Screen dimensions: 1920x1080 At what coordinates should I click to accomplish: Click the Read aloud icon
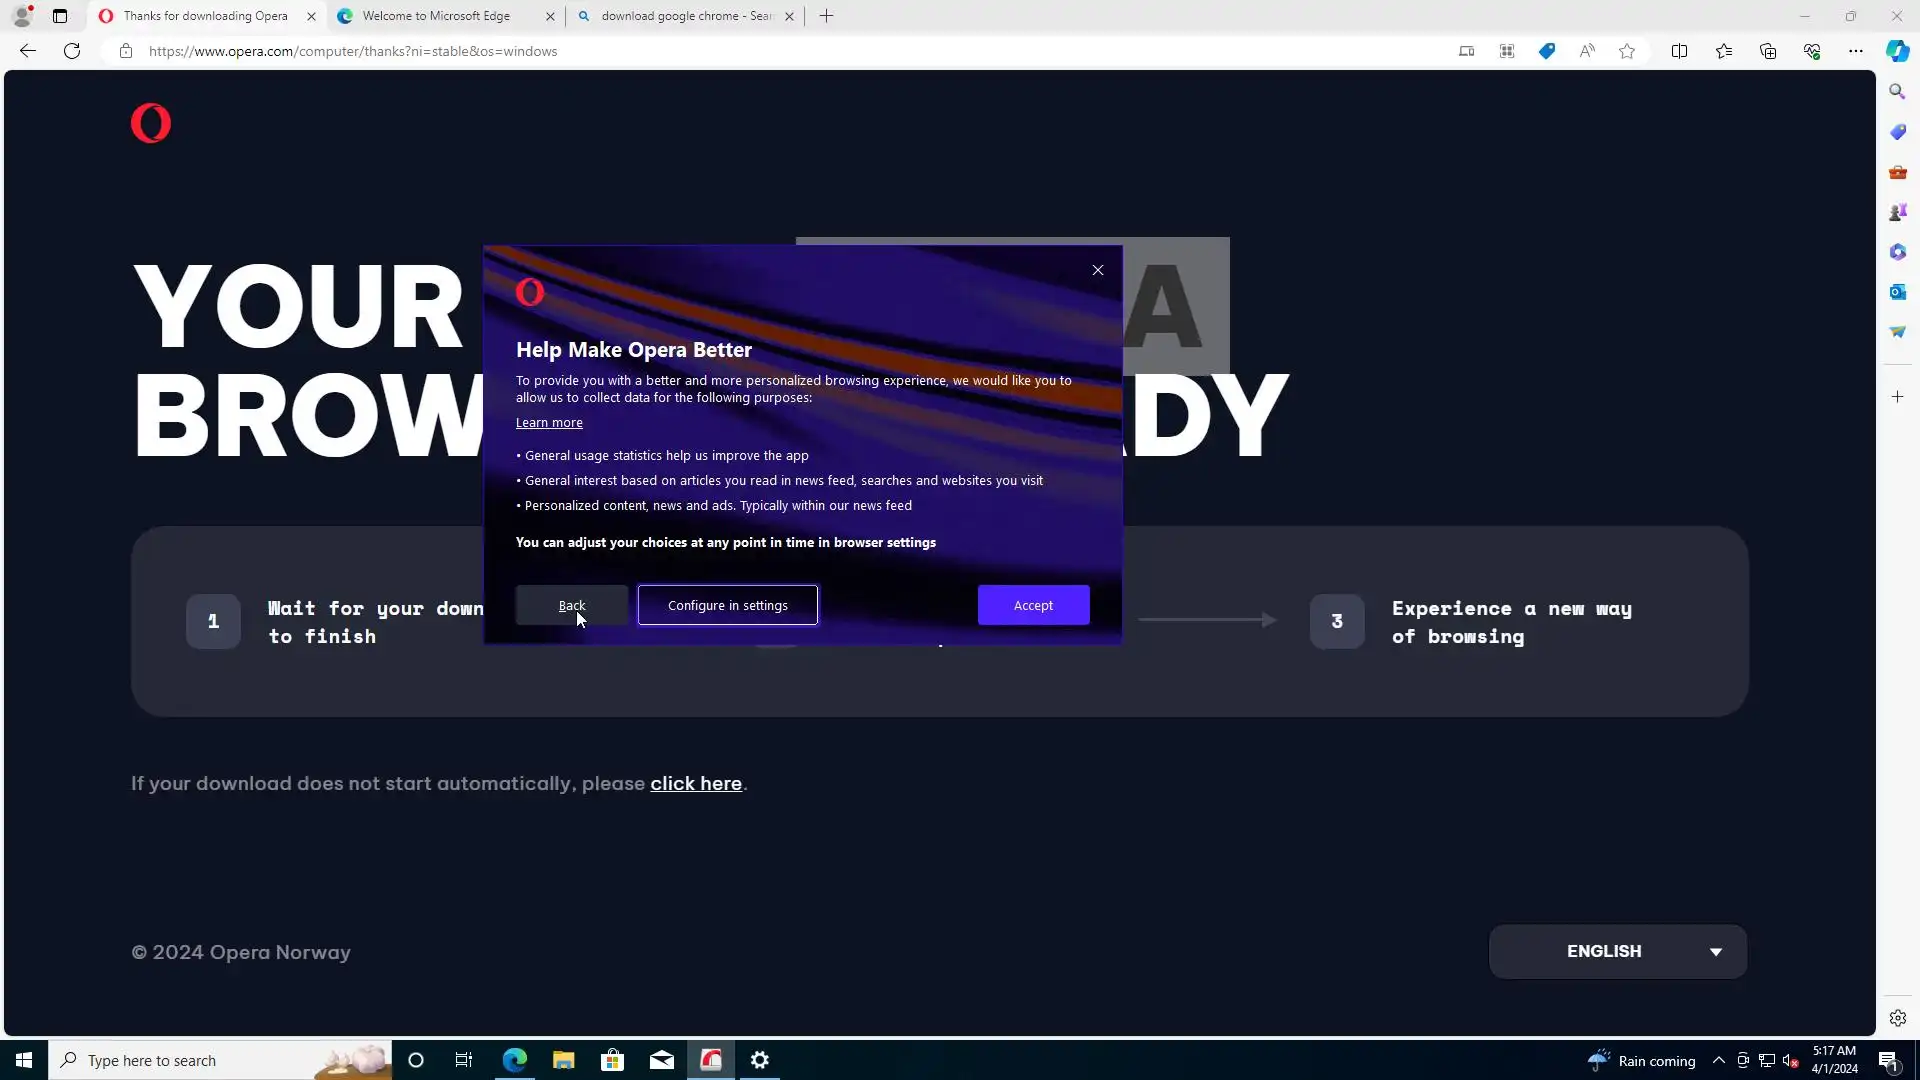pos(1587,51)
